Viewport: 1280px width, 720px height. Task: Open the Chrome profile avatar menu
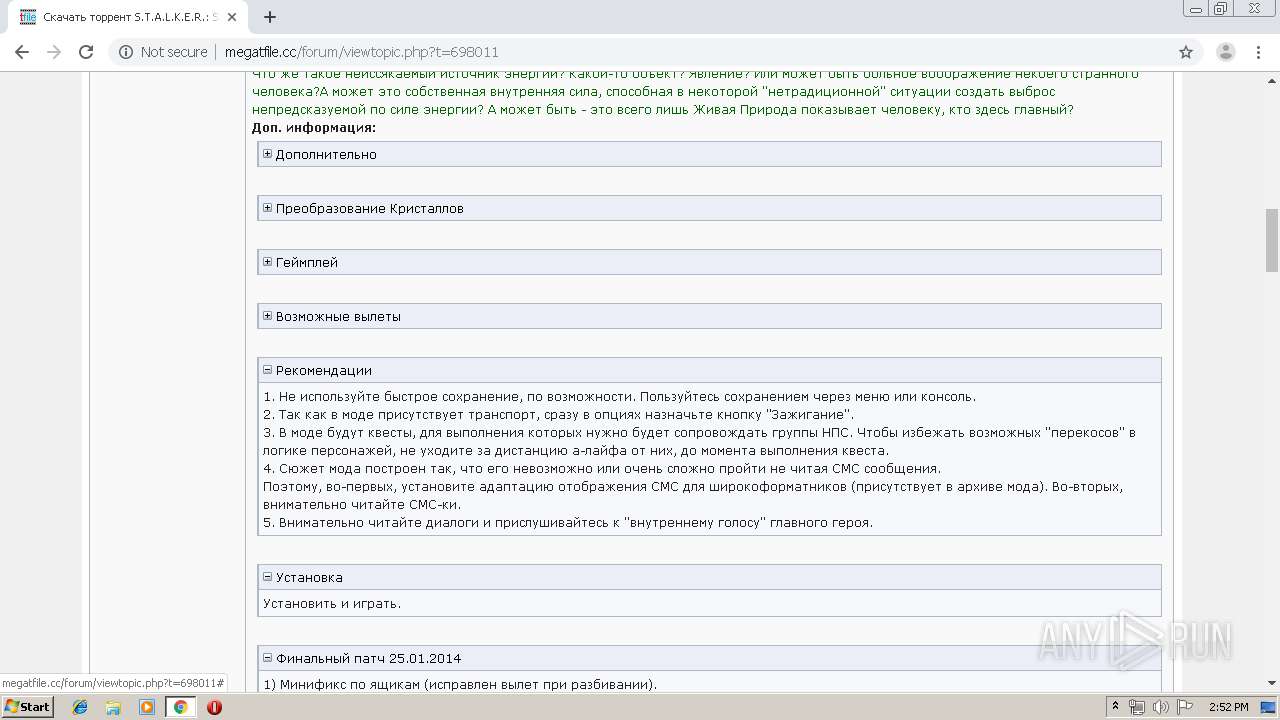[1225, 52]
